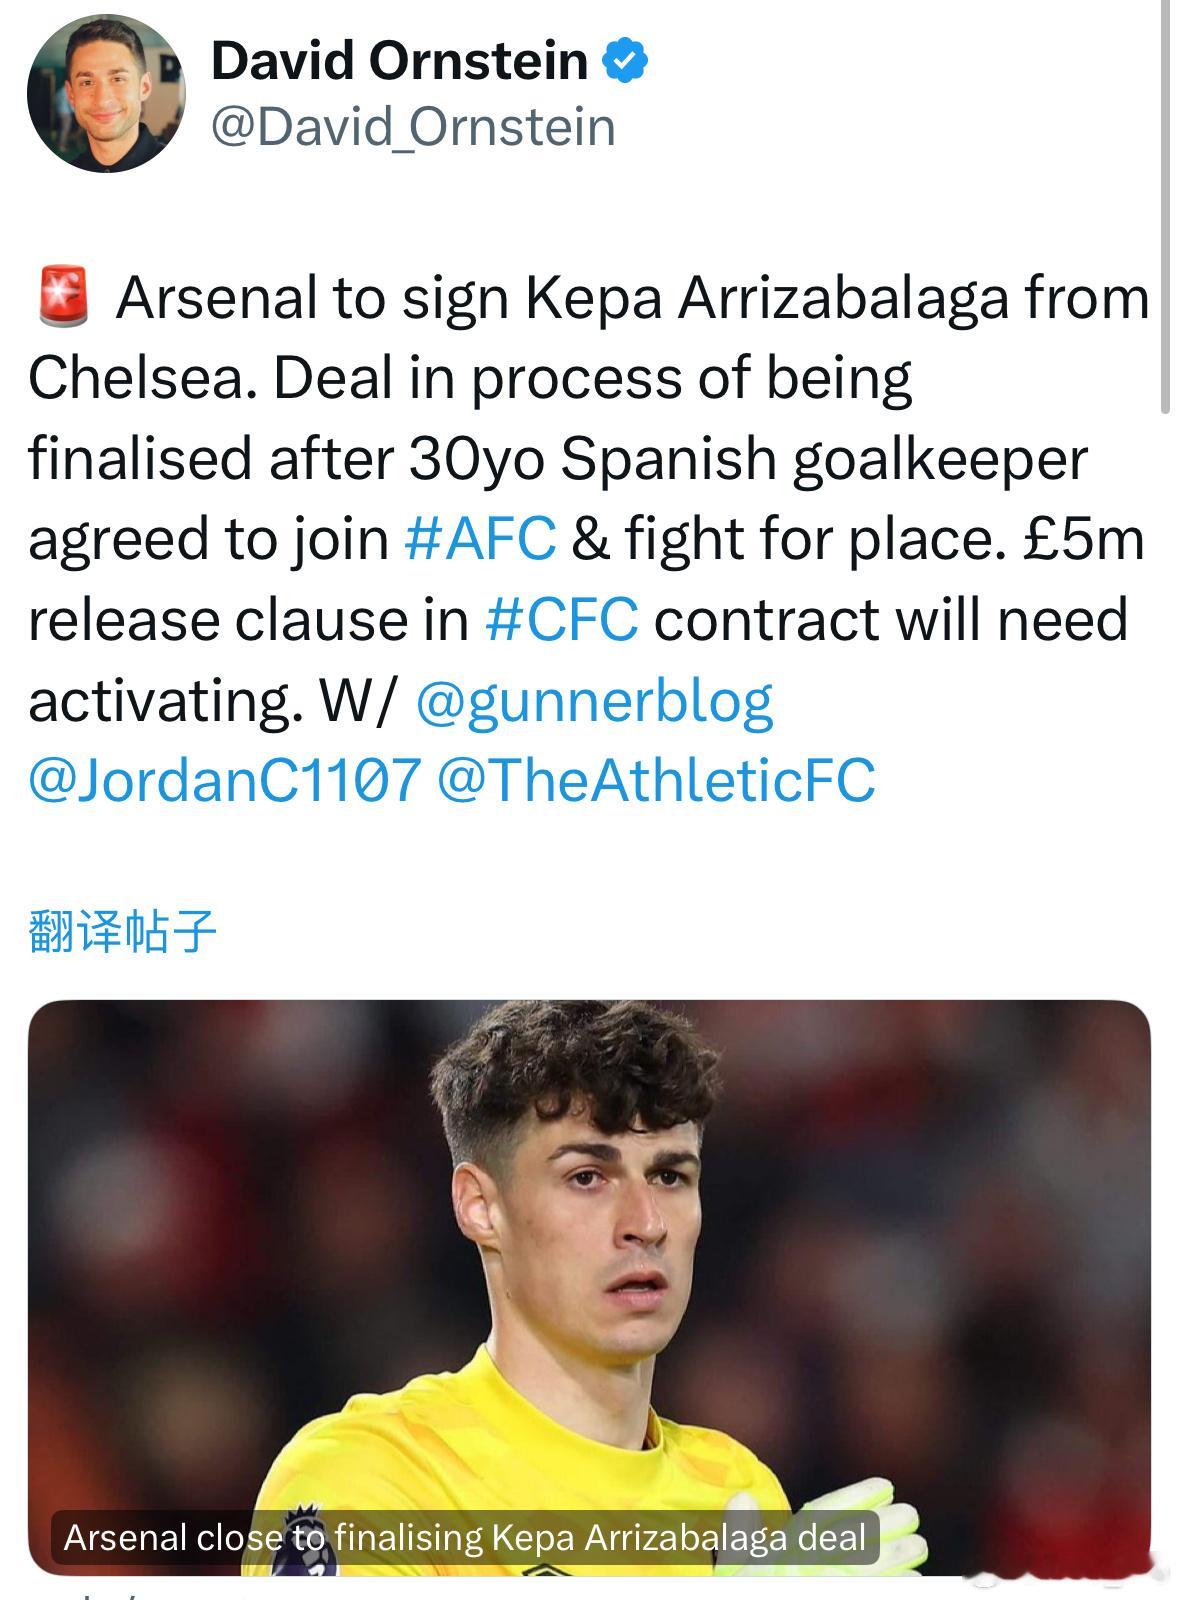Viewport: 1179px width, 1600px height.
Task: Select the '£5m' text in tweet
Action: click(x=1084, y=539)
